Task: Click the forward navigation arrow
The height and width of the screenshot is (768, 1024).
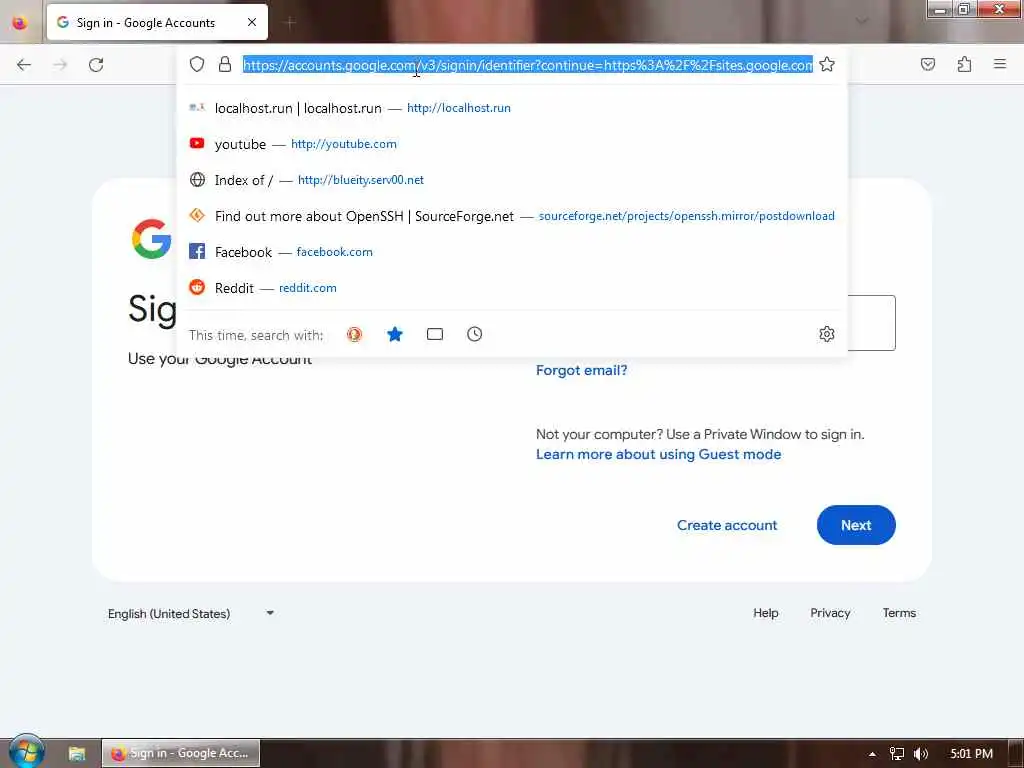Action: 60,65
